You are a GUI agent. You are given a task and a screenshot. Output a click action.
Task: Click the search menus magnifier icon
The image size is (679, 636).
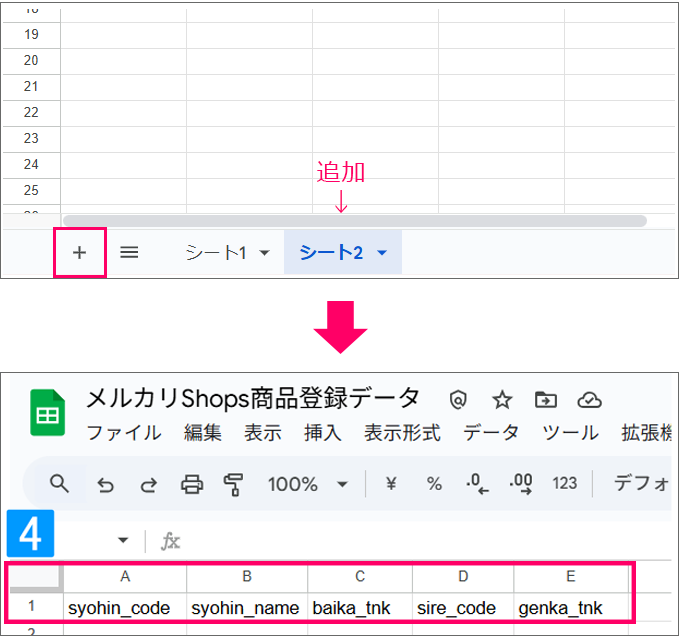point(60,484)
